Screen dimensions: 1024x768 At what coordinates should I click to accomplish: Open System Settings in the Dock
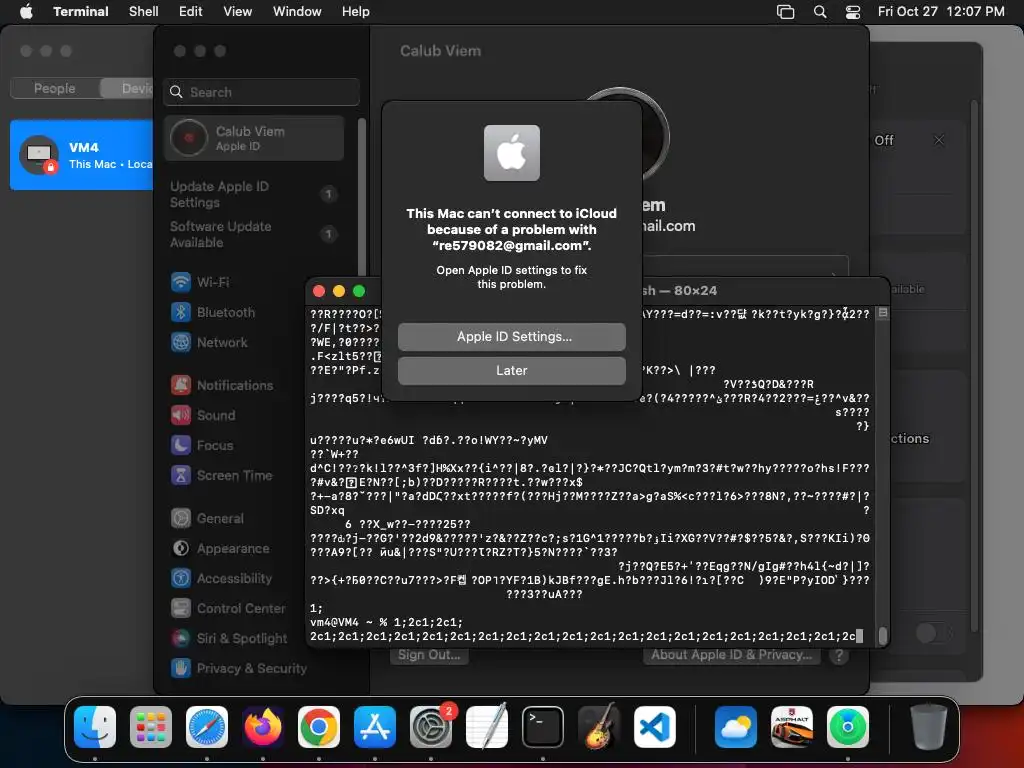click(431, 726)
